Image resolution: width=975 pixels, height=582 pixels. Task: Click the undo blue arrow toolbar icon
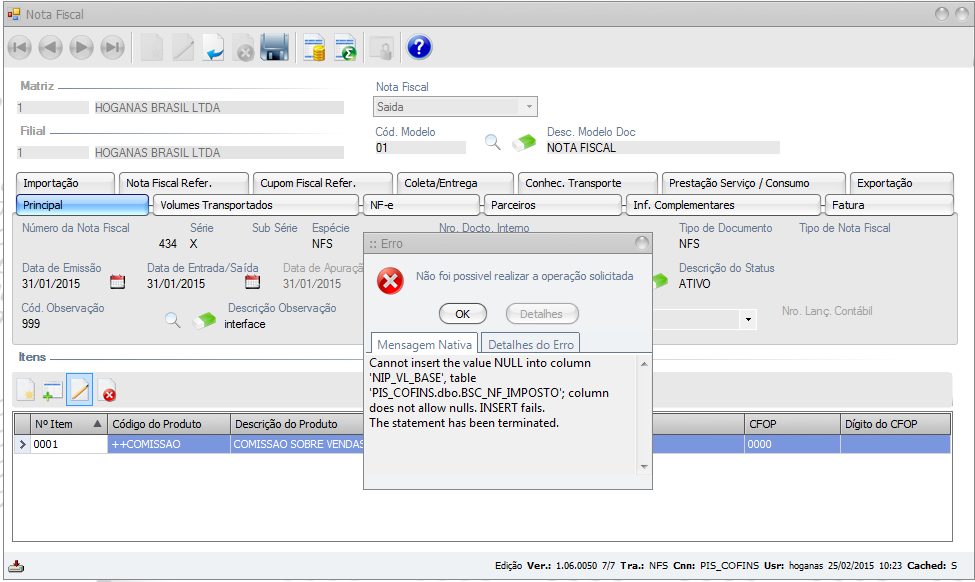(213, 47)
